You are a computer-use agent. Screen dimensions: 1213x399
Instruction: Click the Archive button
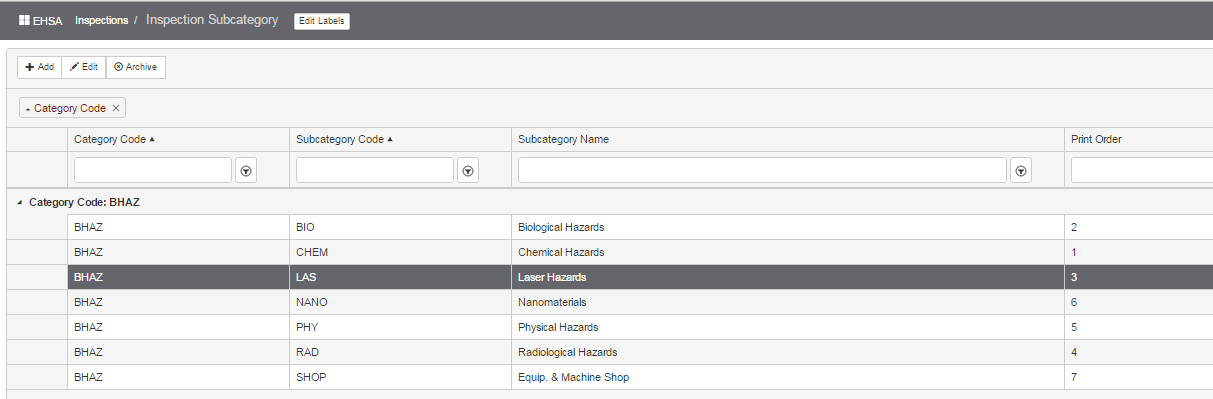(136, 67)
